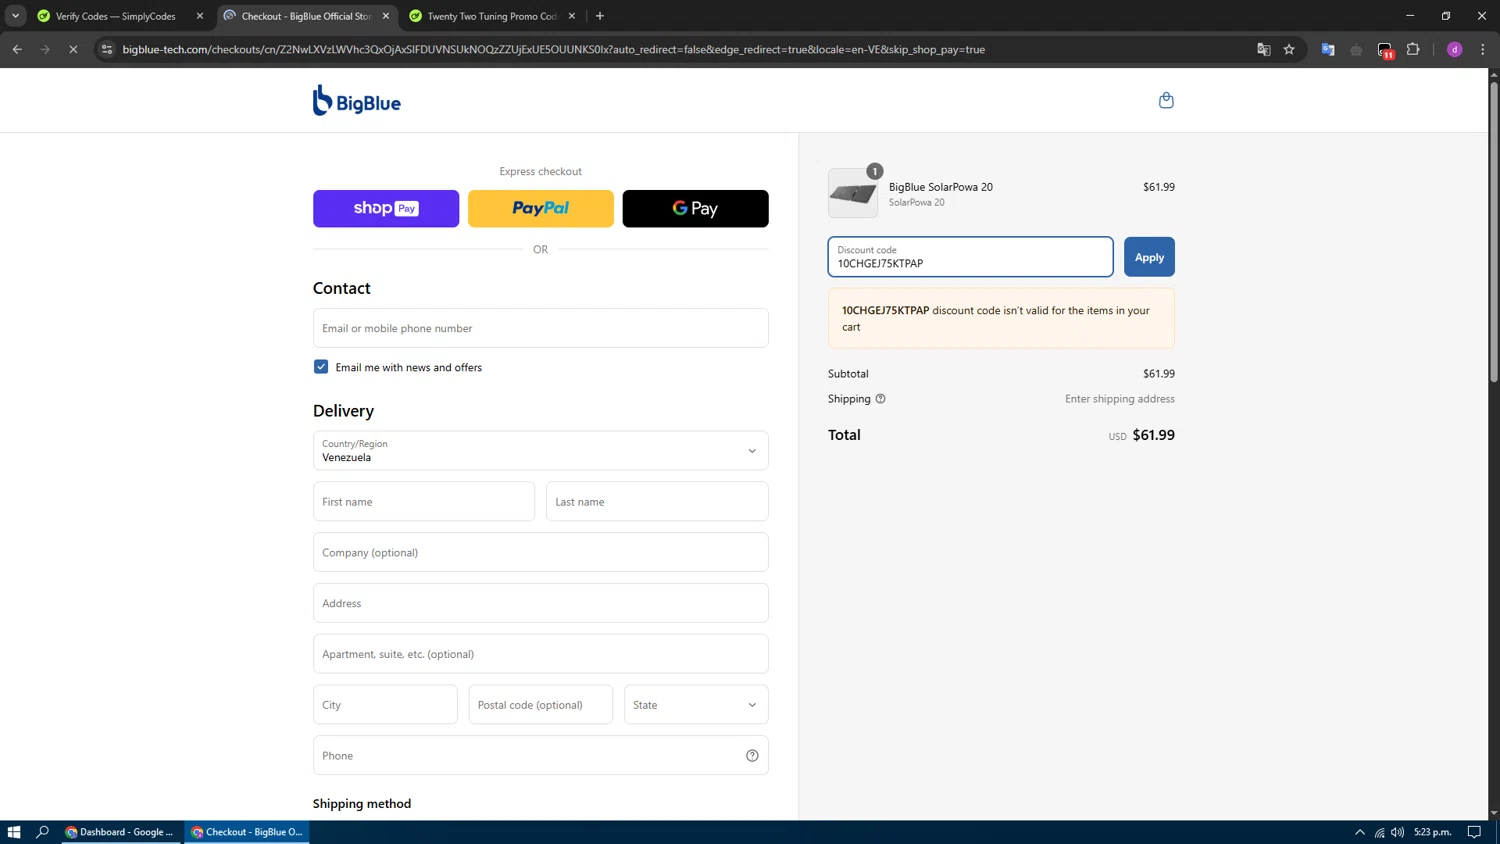The width and height of the screenshot is (1500, 844).
Task: Click the Last name field
Action: [x=657, y=502]
